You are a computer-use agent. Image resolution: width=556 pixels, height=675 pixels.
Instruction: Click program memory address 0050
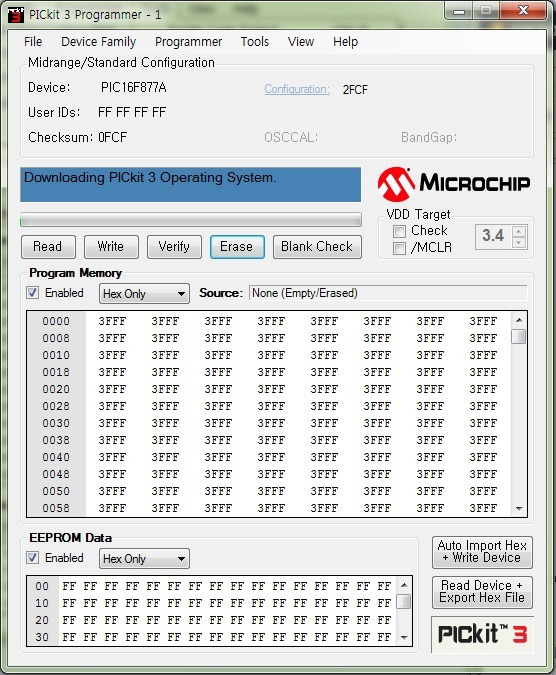[56, 491]
